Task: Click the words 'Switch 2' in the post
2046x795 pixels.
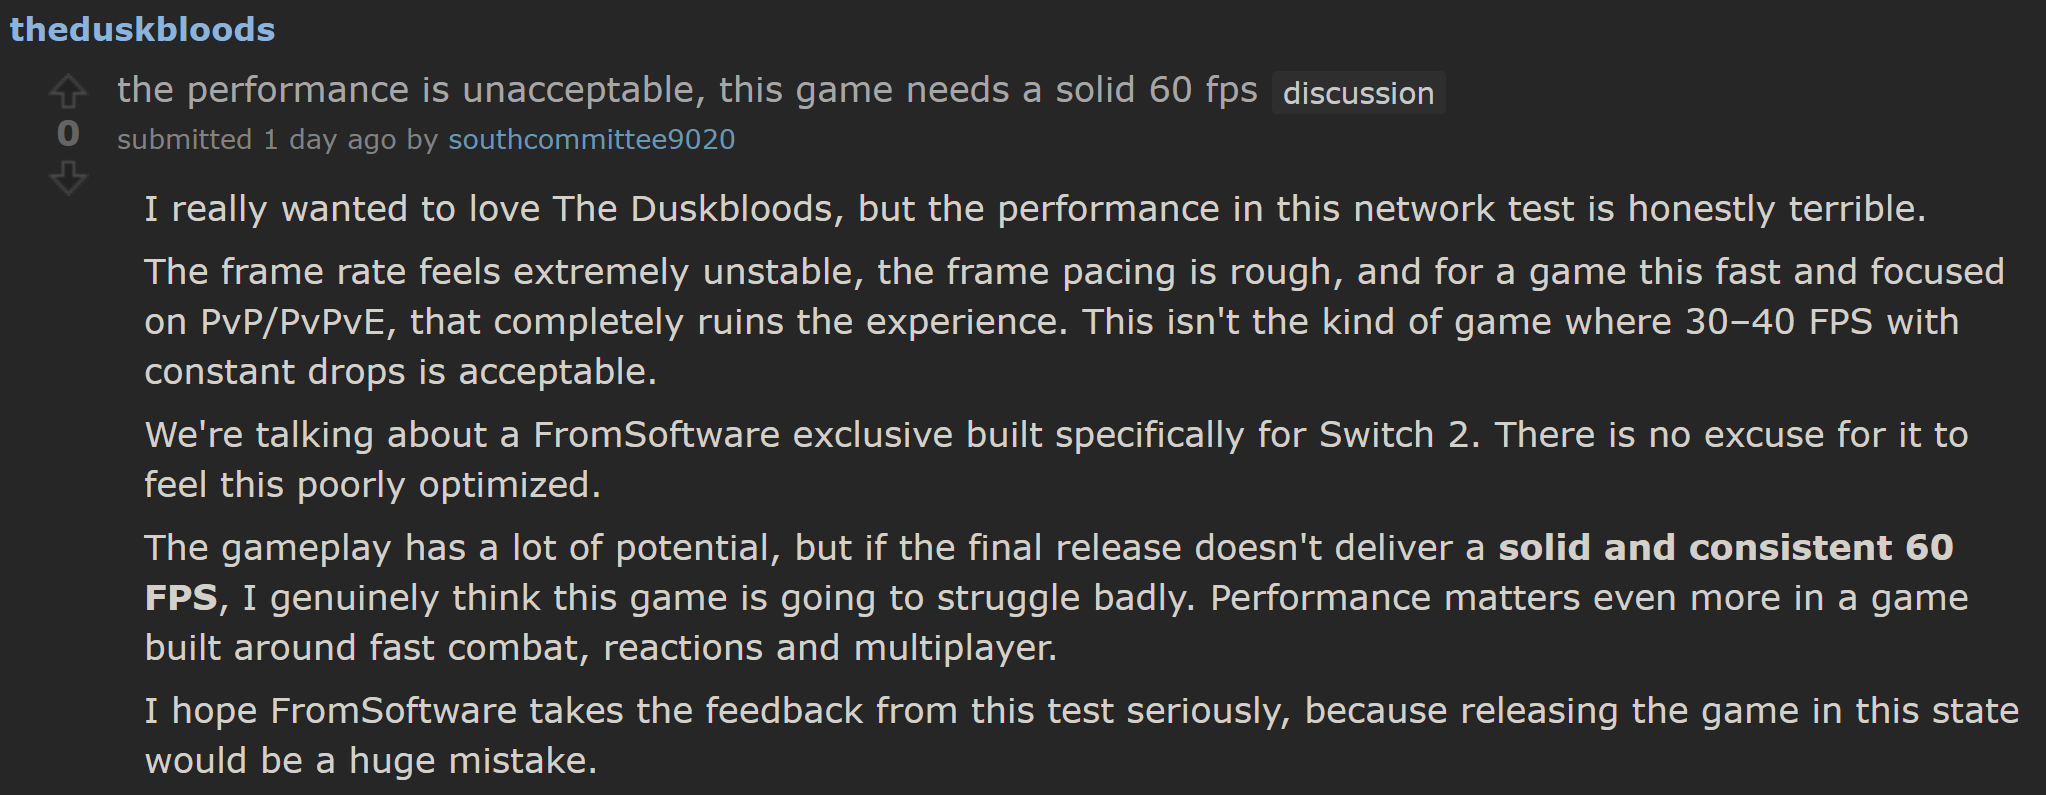Action: pyautogui.click(x=1397, y=435)
